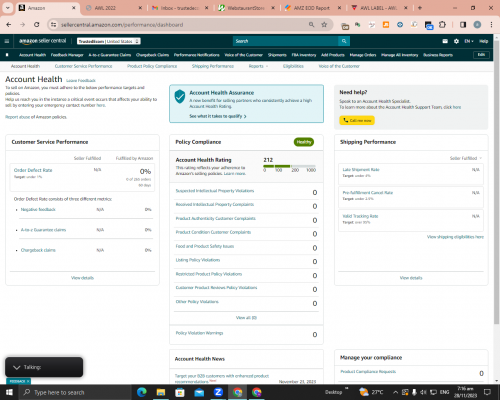The width and height of the screenshot is (500, 400).
Task: Open the EN language dropdown
Action: (469, 41)
